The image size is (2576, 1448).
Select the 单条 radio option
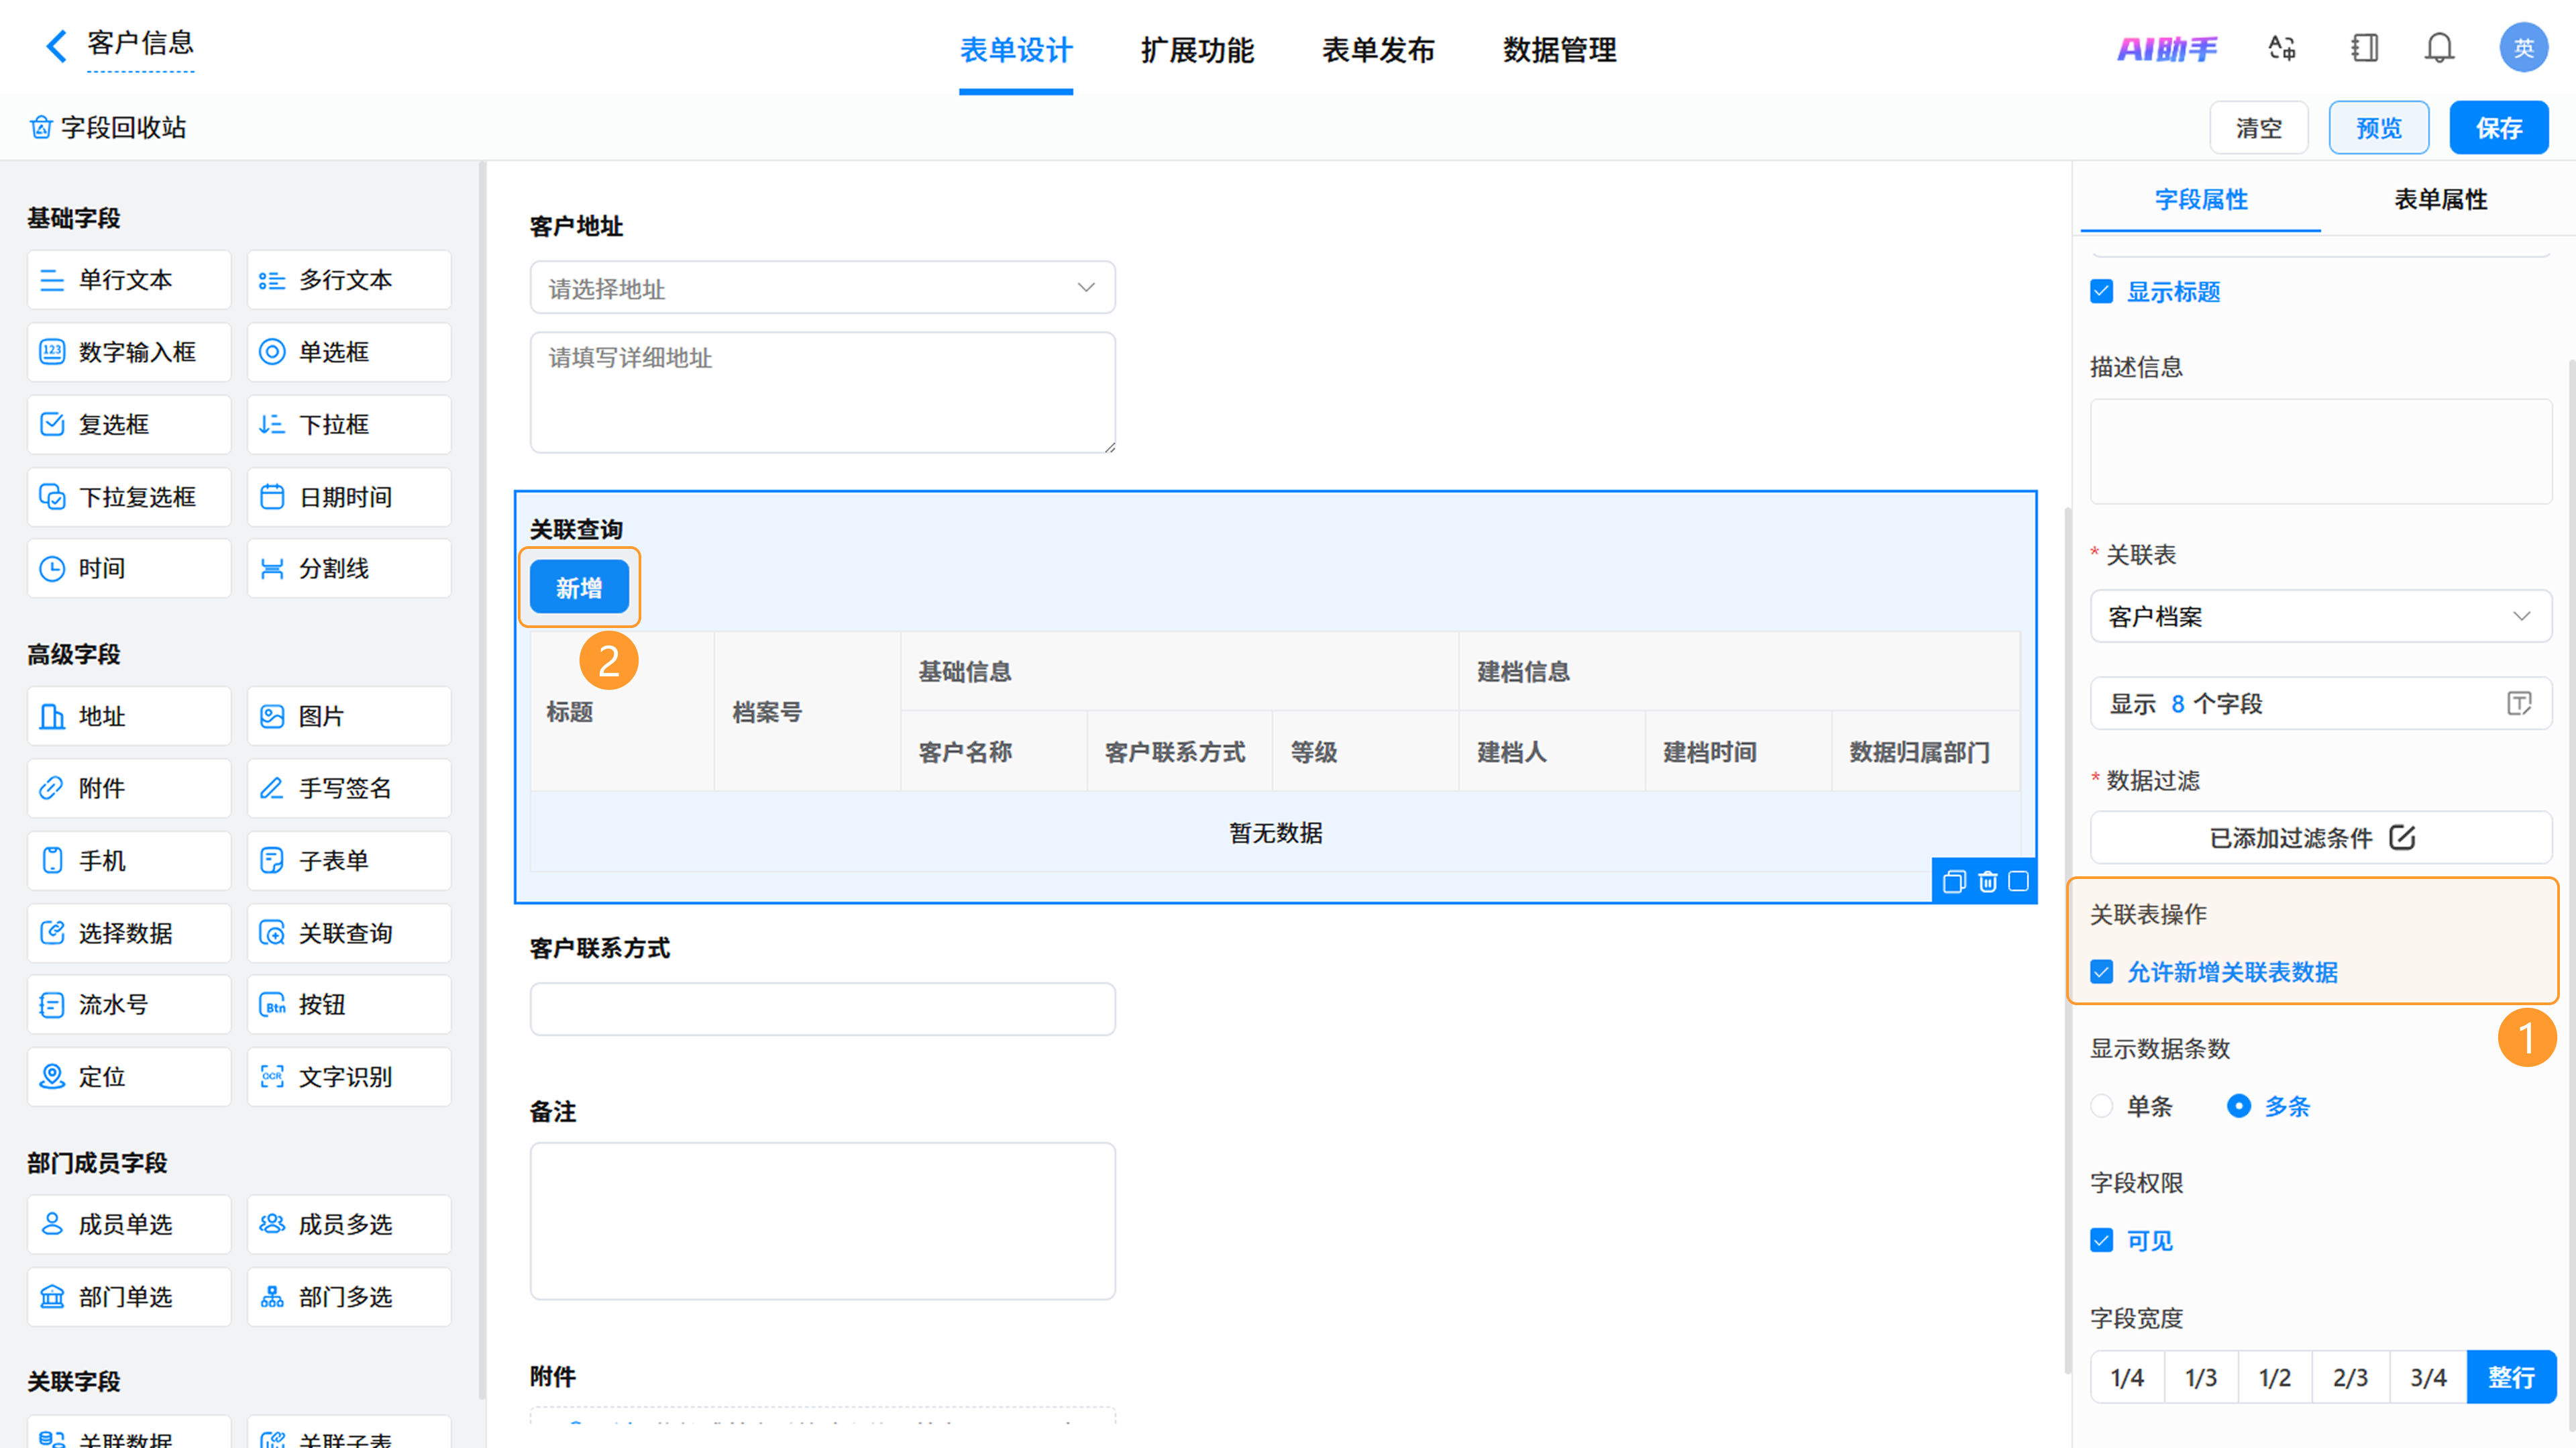coord(2101,1106)
